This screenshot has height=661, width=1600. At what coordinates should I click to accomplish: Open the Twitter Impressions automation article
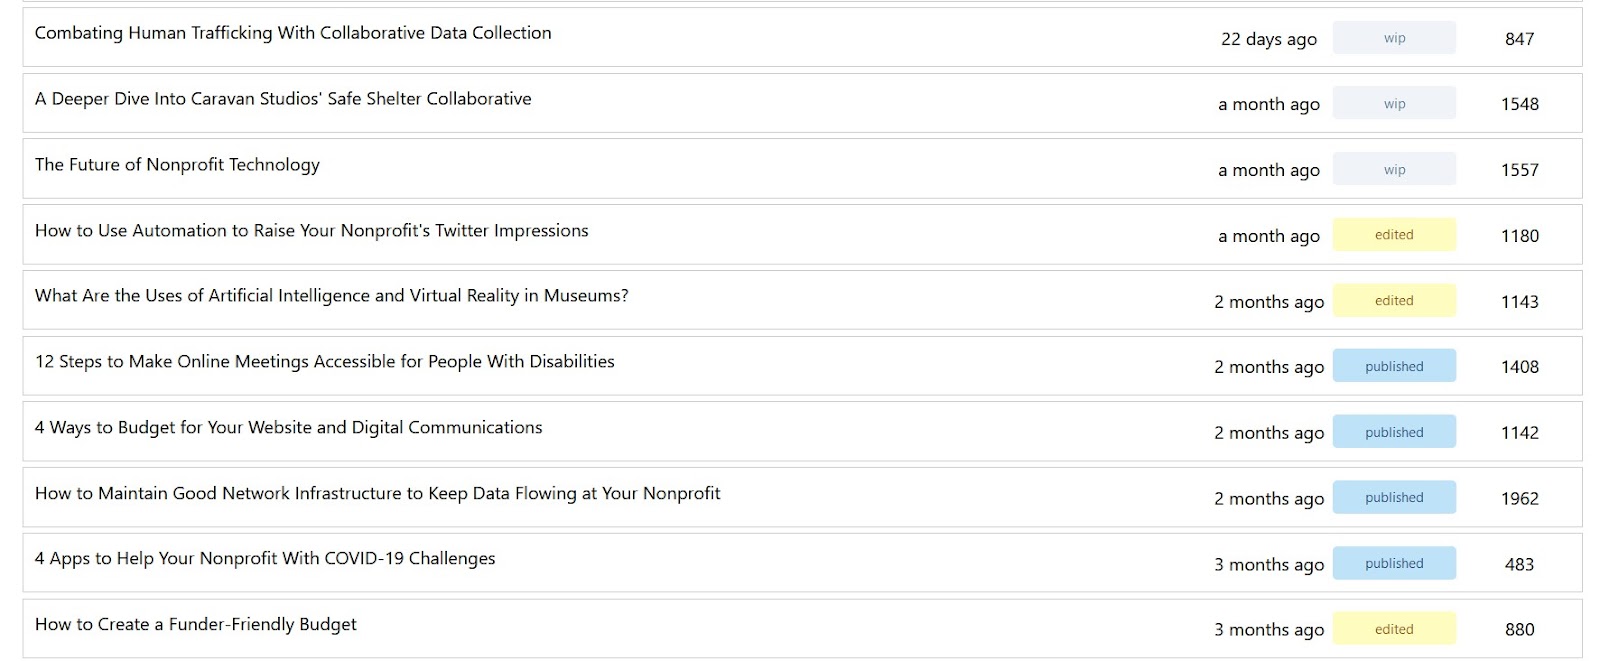tap(311, 231)
